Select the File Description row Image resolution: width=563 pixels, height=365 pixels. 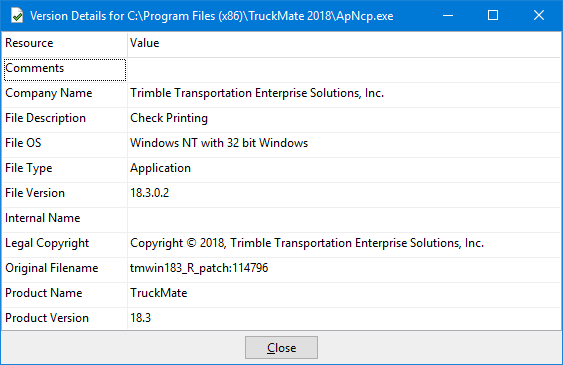click(x=281, y=118)
